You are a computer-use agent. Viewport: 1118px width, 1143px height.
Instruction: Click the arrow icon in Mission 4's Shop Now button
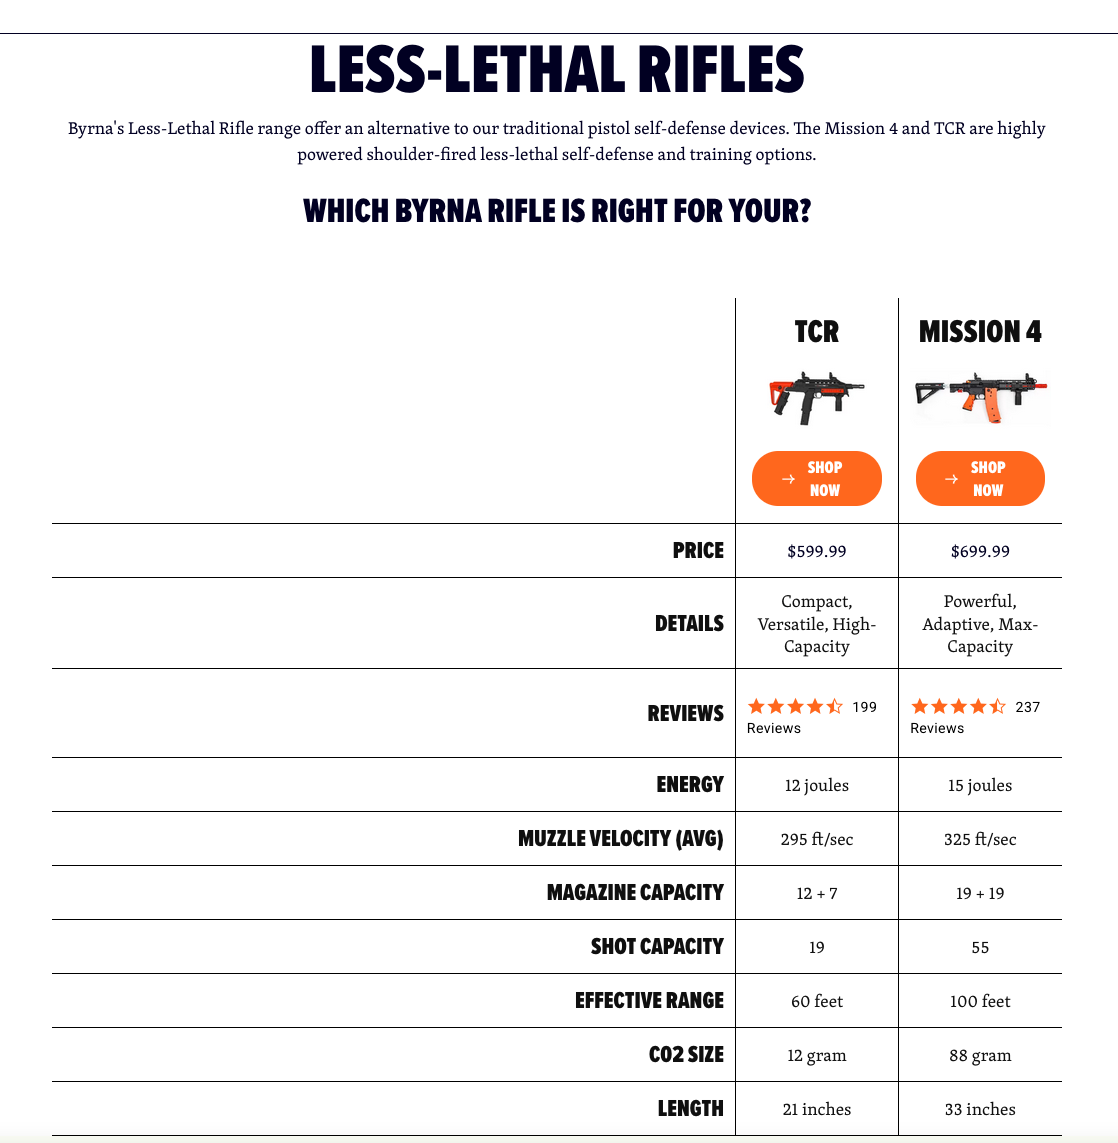click(951, 479)
